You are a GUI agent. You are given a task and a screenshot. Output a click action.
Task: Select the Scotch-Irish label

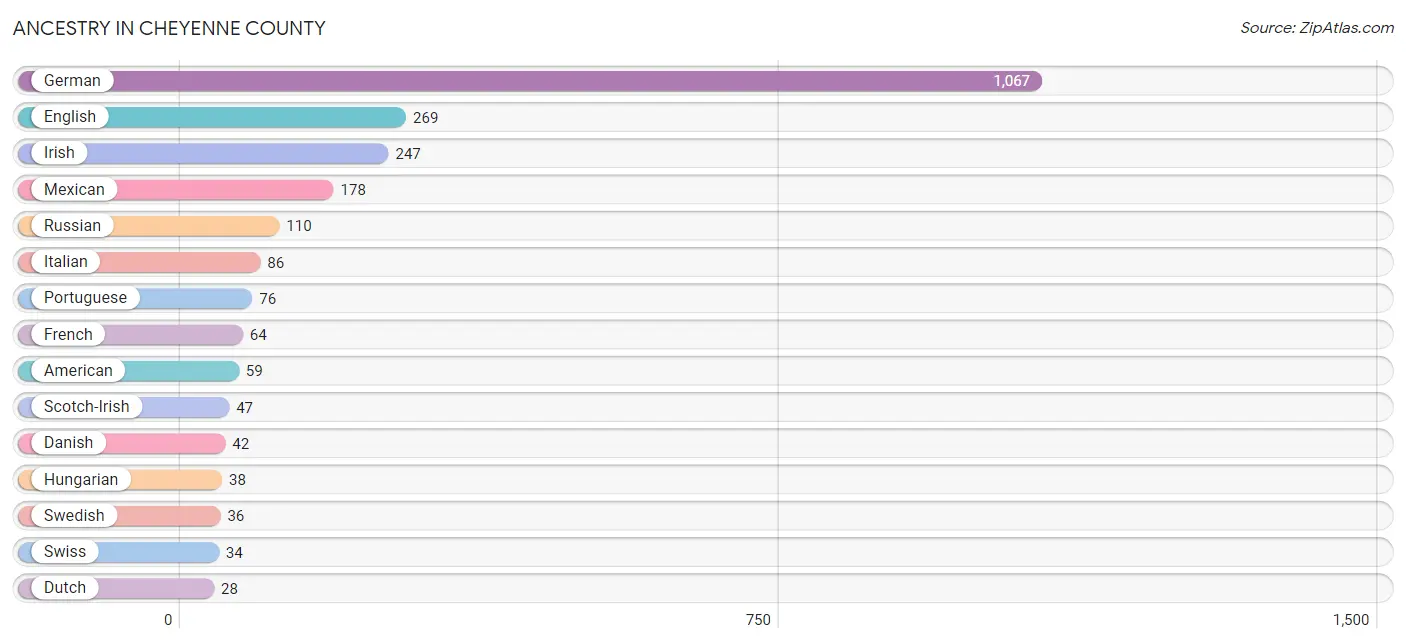click(x=86, y=407)
